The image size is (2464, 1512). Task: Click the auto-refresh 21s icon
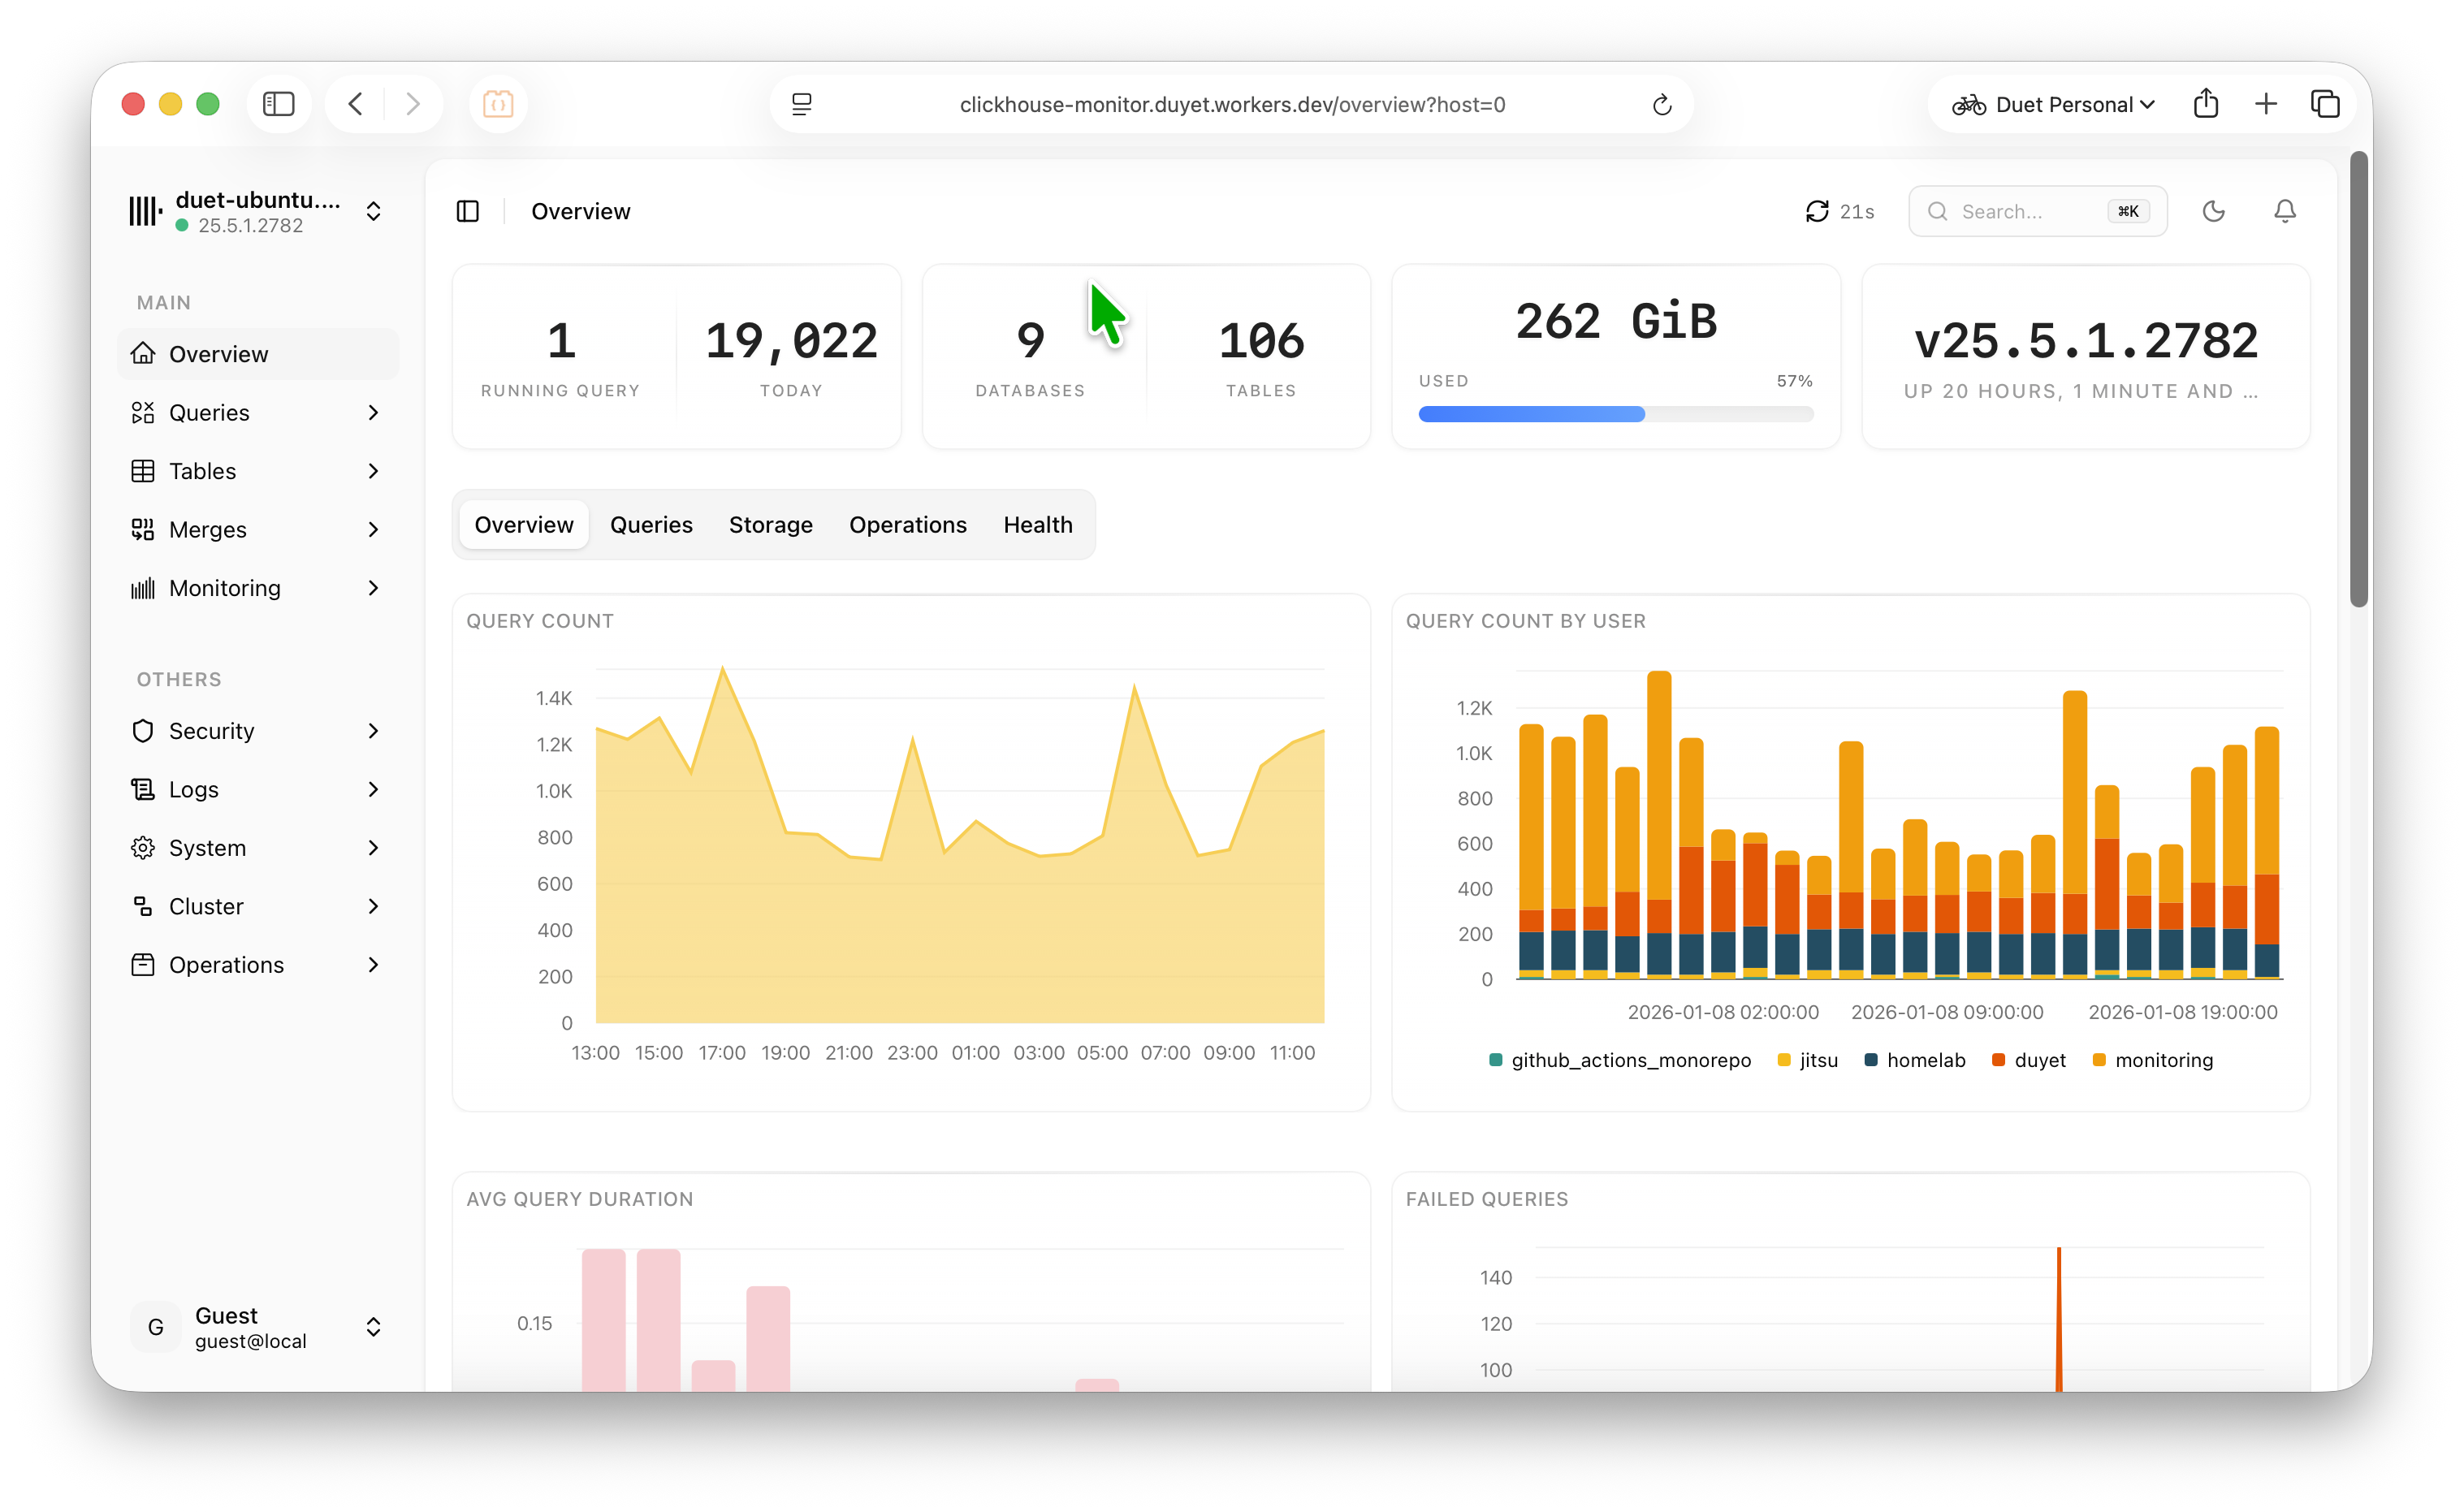point(1816,211)
